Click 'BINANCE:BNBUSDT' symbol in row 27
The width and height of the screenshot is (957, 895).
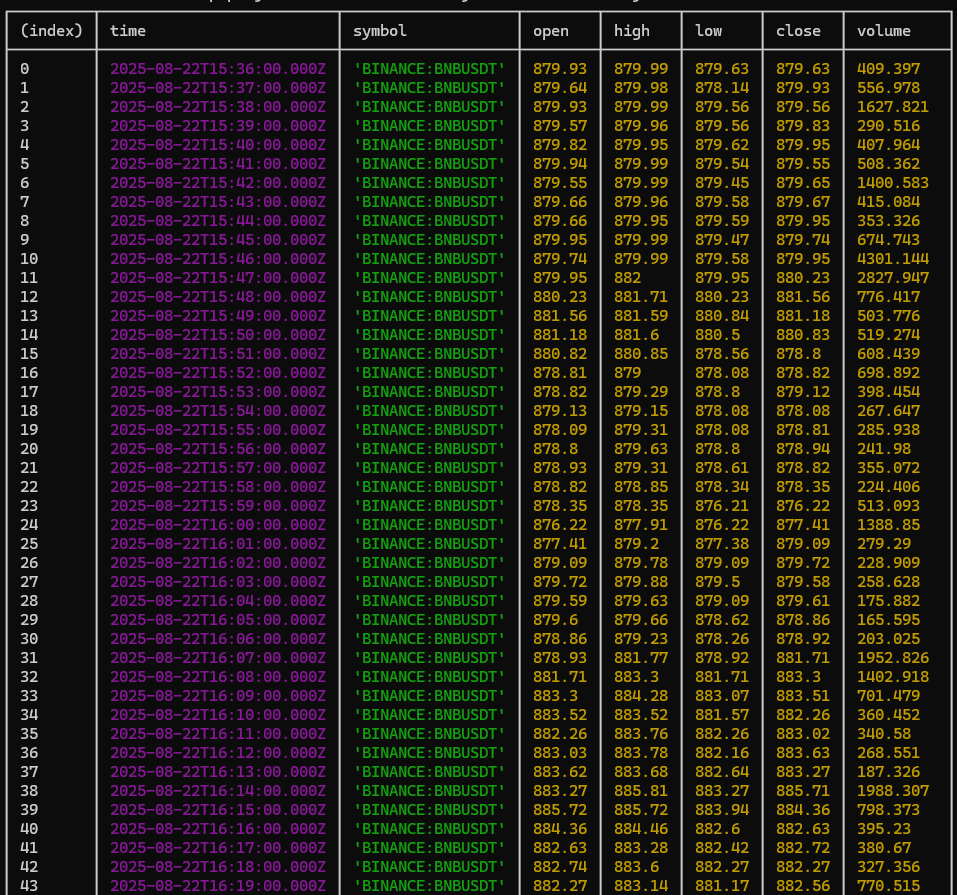click(429, 582)
